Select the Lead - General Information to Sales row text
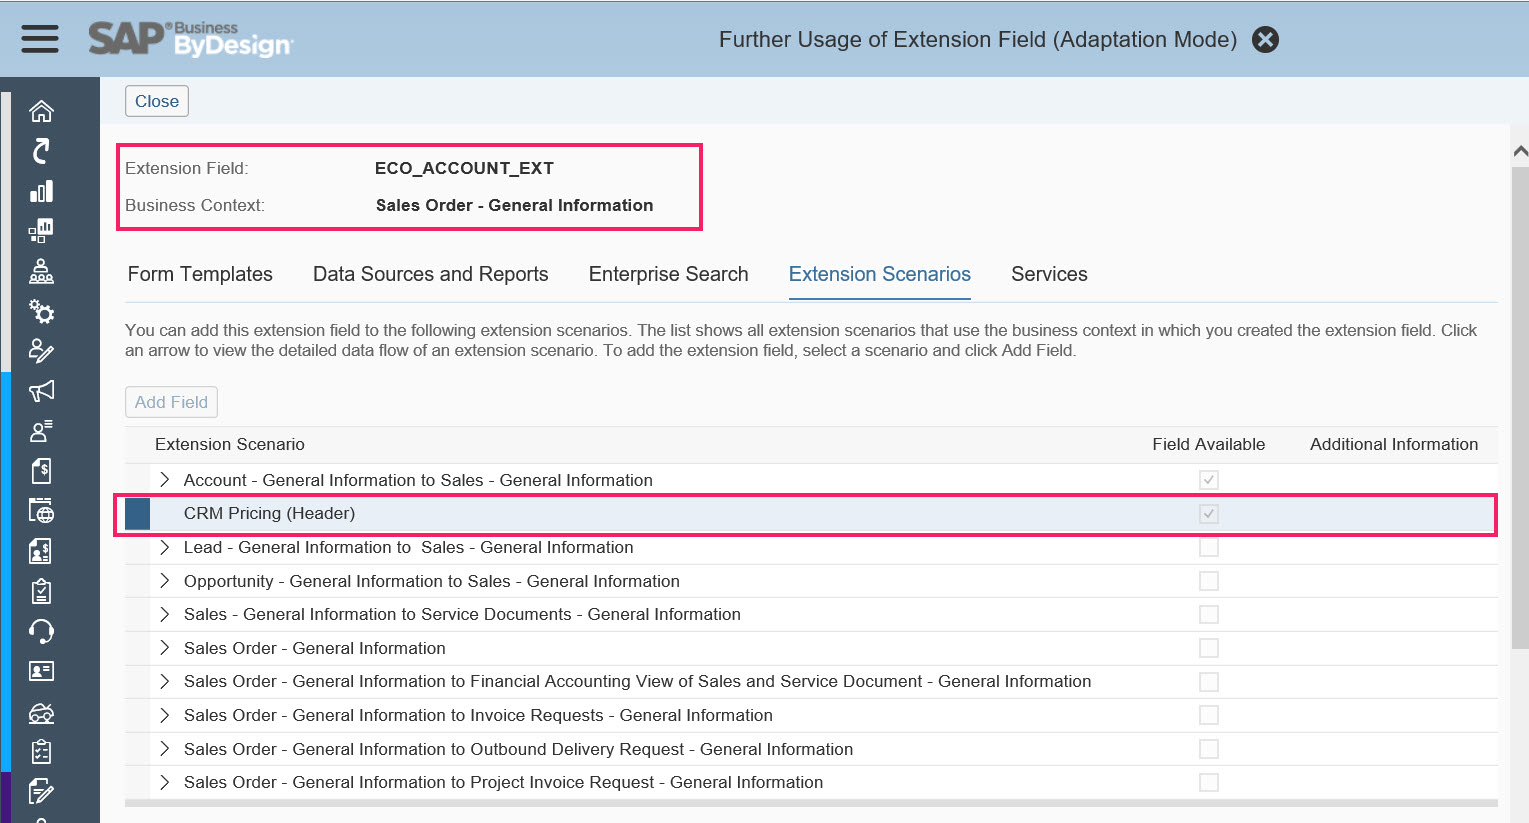This screenshot has width=1529, height=823. point(408,547)
